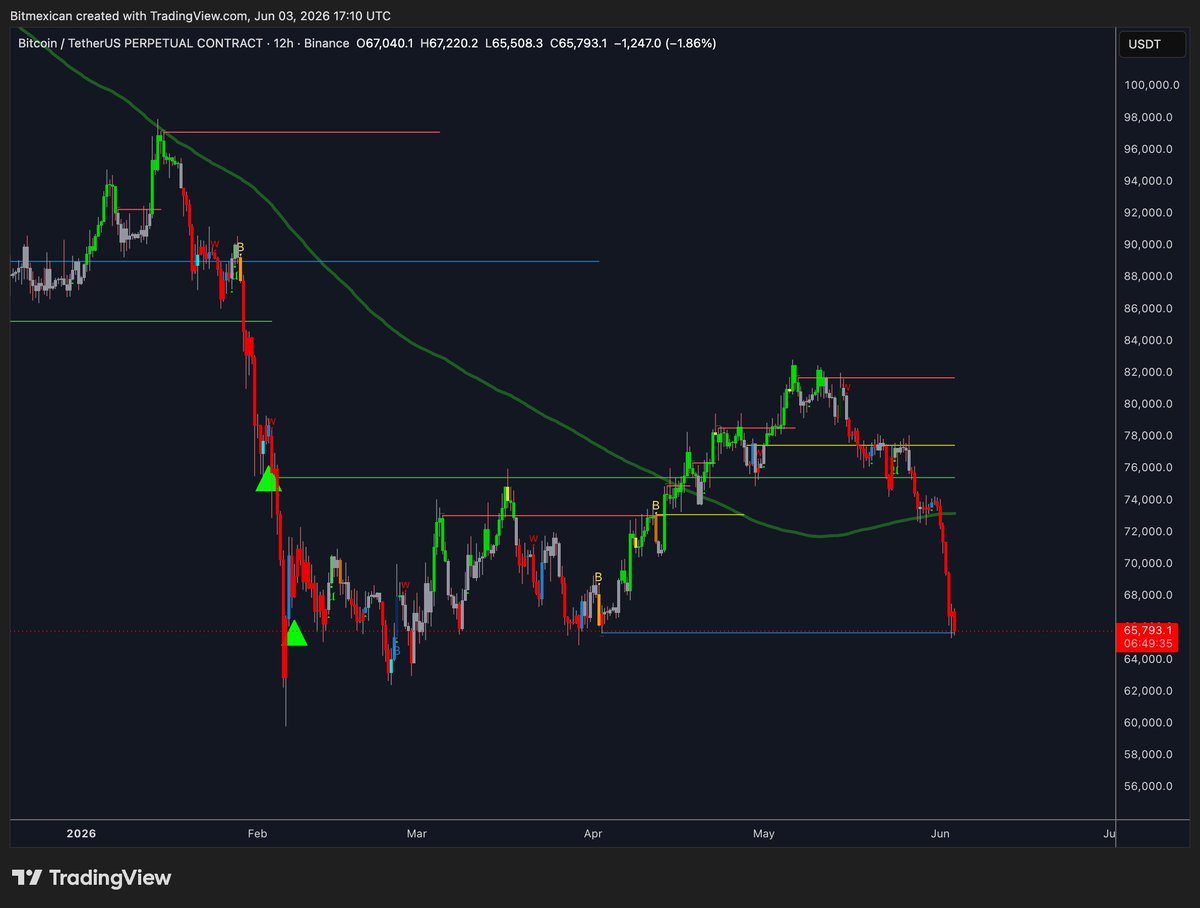Select the 78,000.0 price axis label

click(x=1150, y=436)
